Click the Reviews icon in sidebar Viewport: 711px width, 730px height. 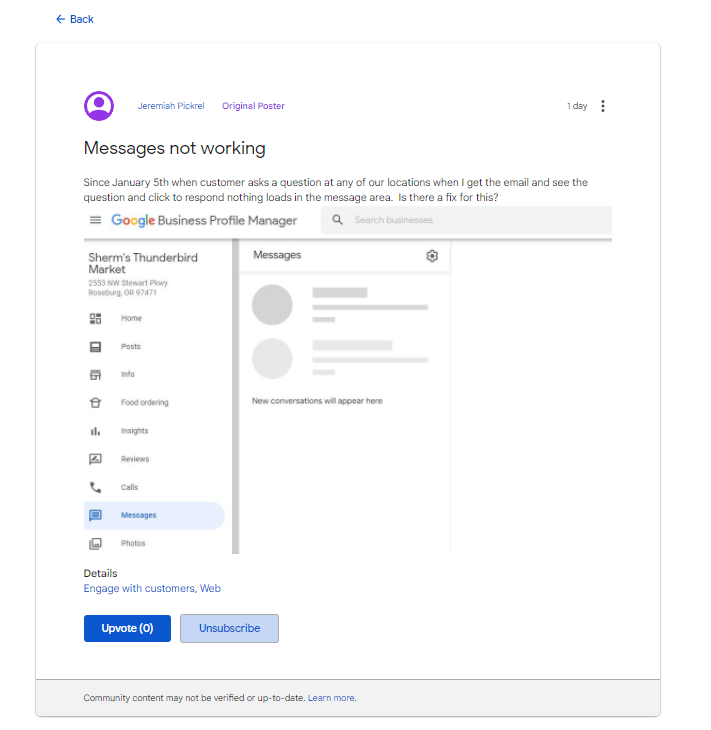pos(95,459)
